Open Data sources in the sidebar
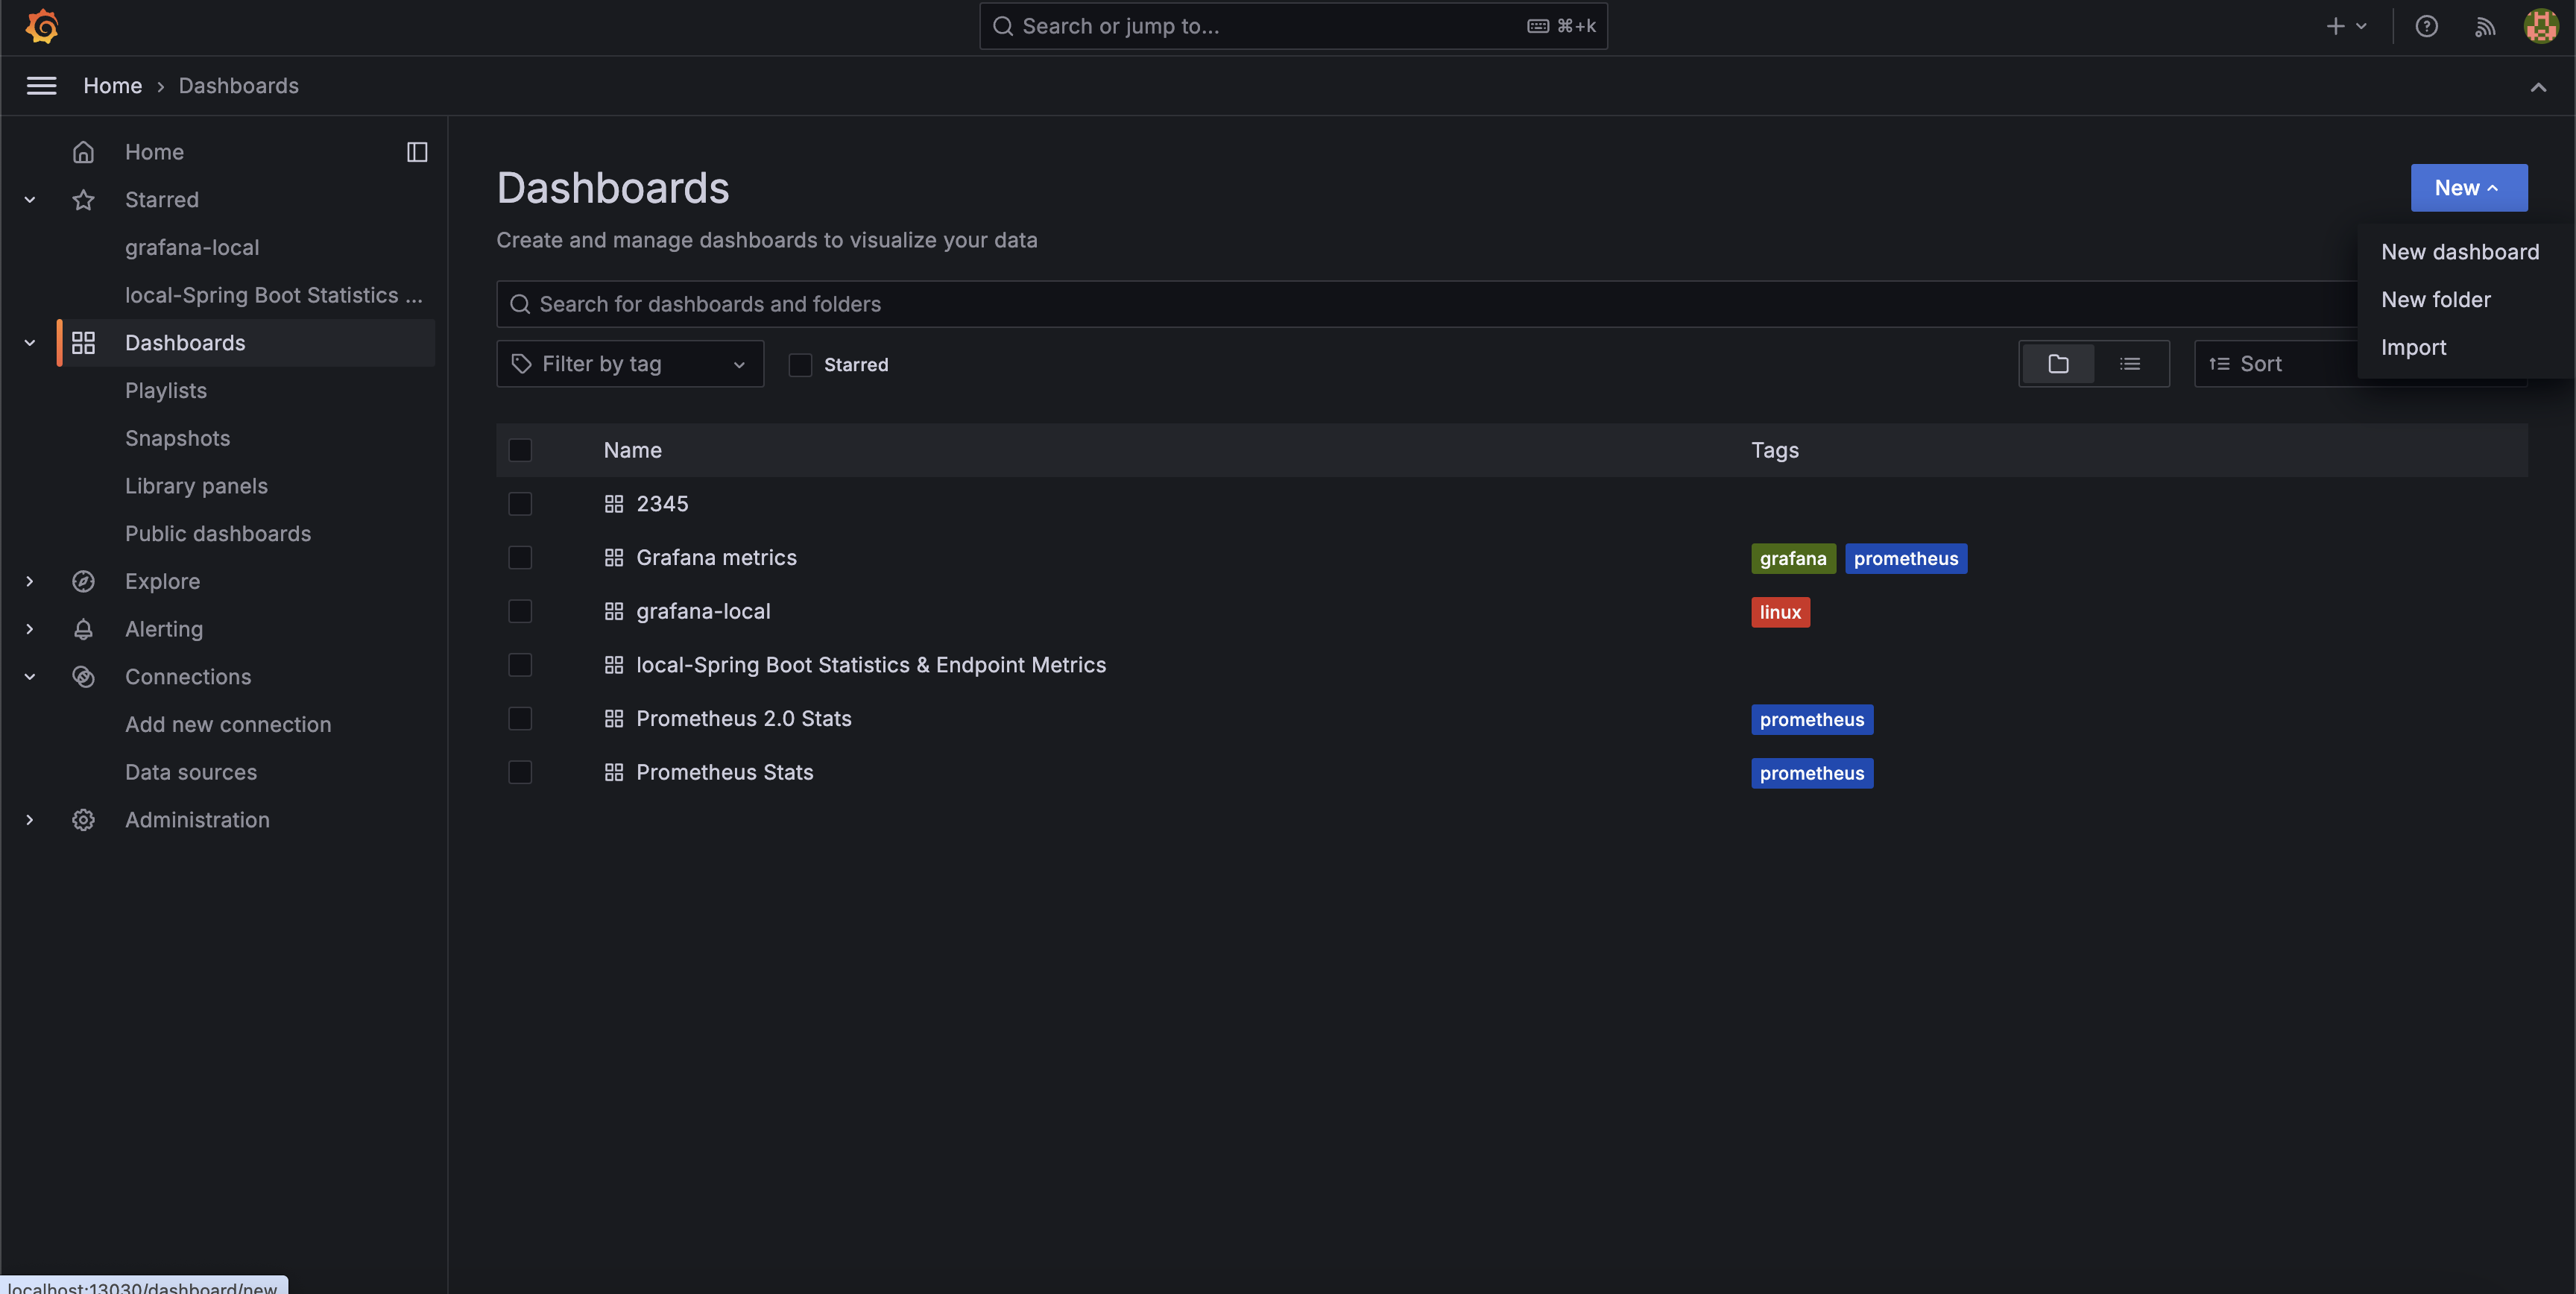Image resolution: width=2576 pixels, height=1294 pixels. [x=191, y=772]
